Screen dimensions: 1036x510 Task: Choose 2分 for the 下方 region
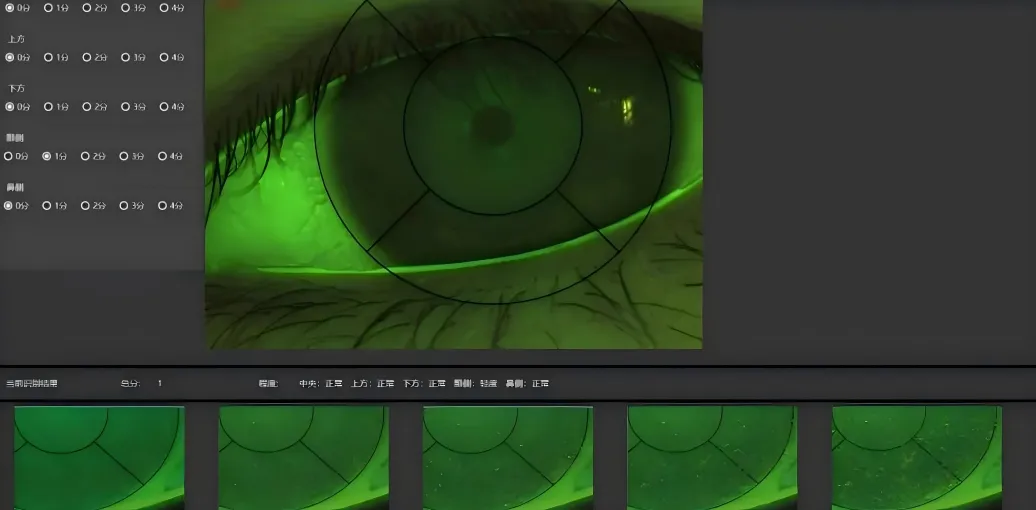tap(87, 106)
